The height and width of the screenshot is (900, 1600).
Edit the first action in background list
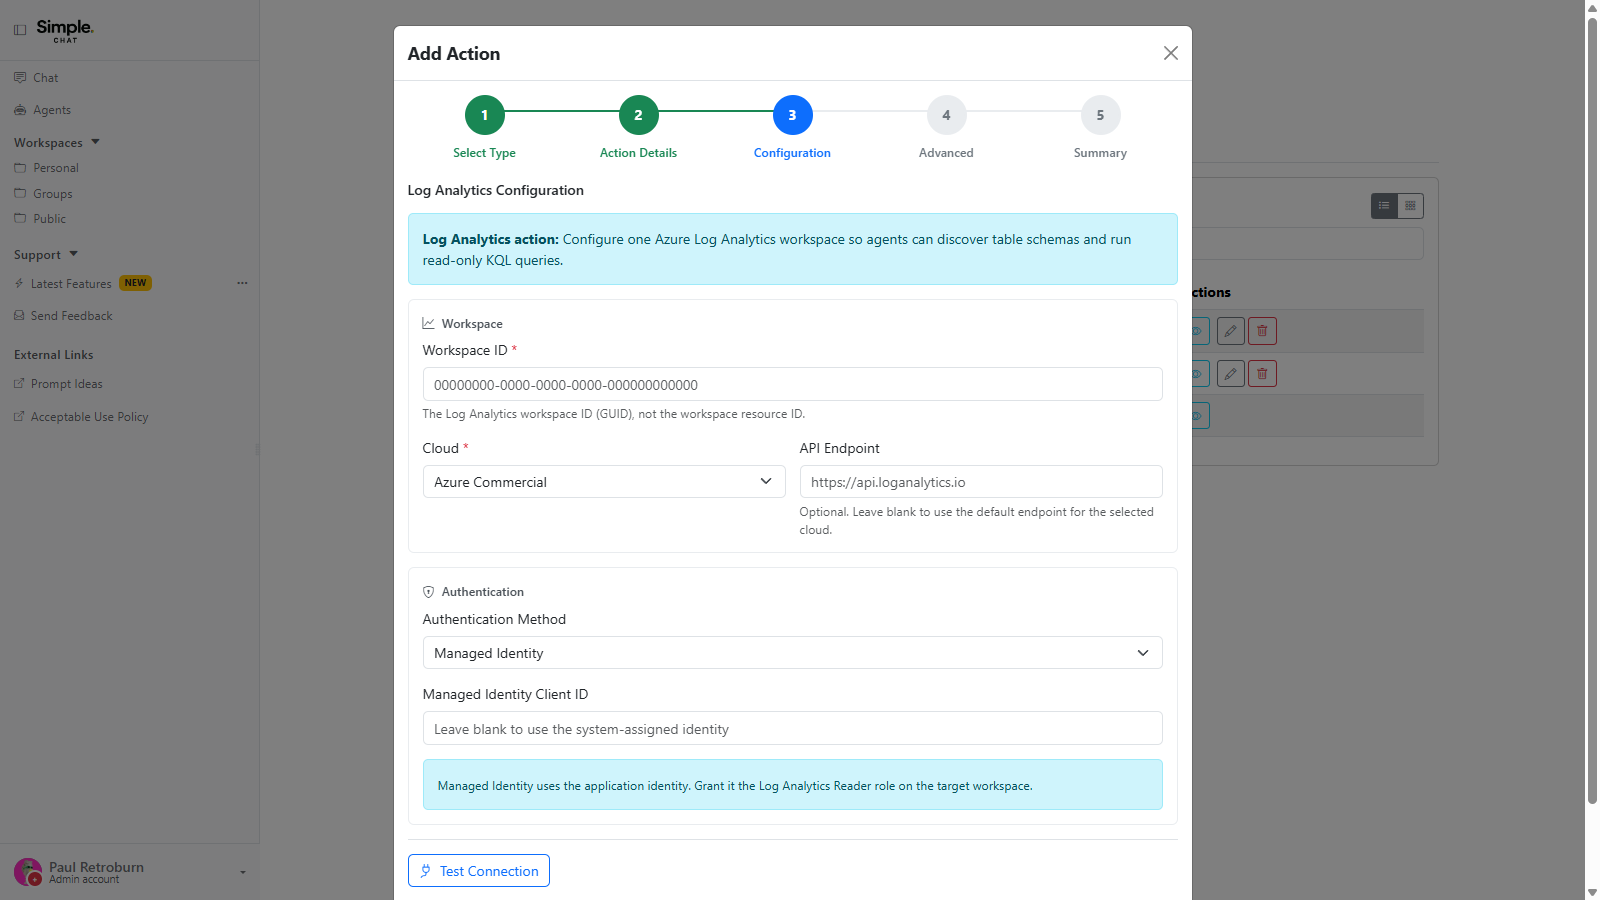point(1231,331)
